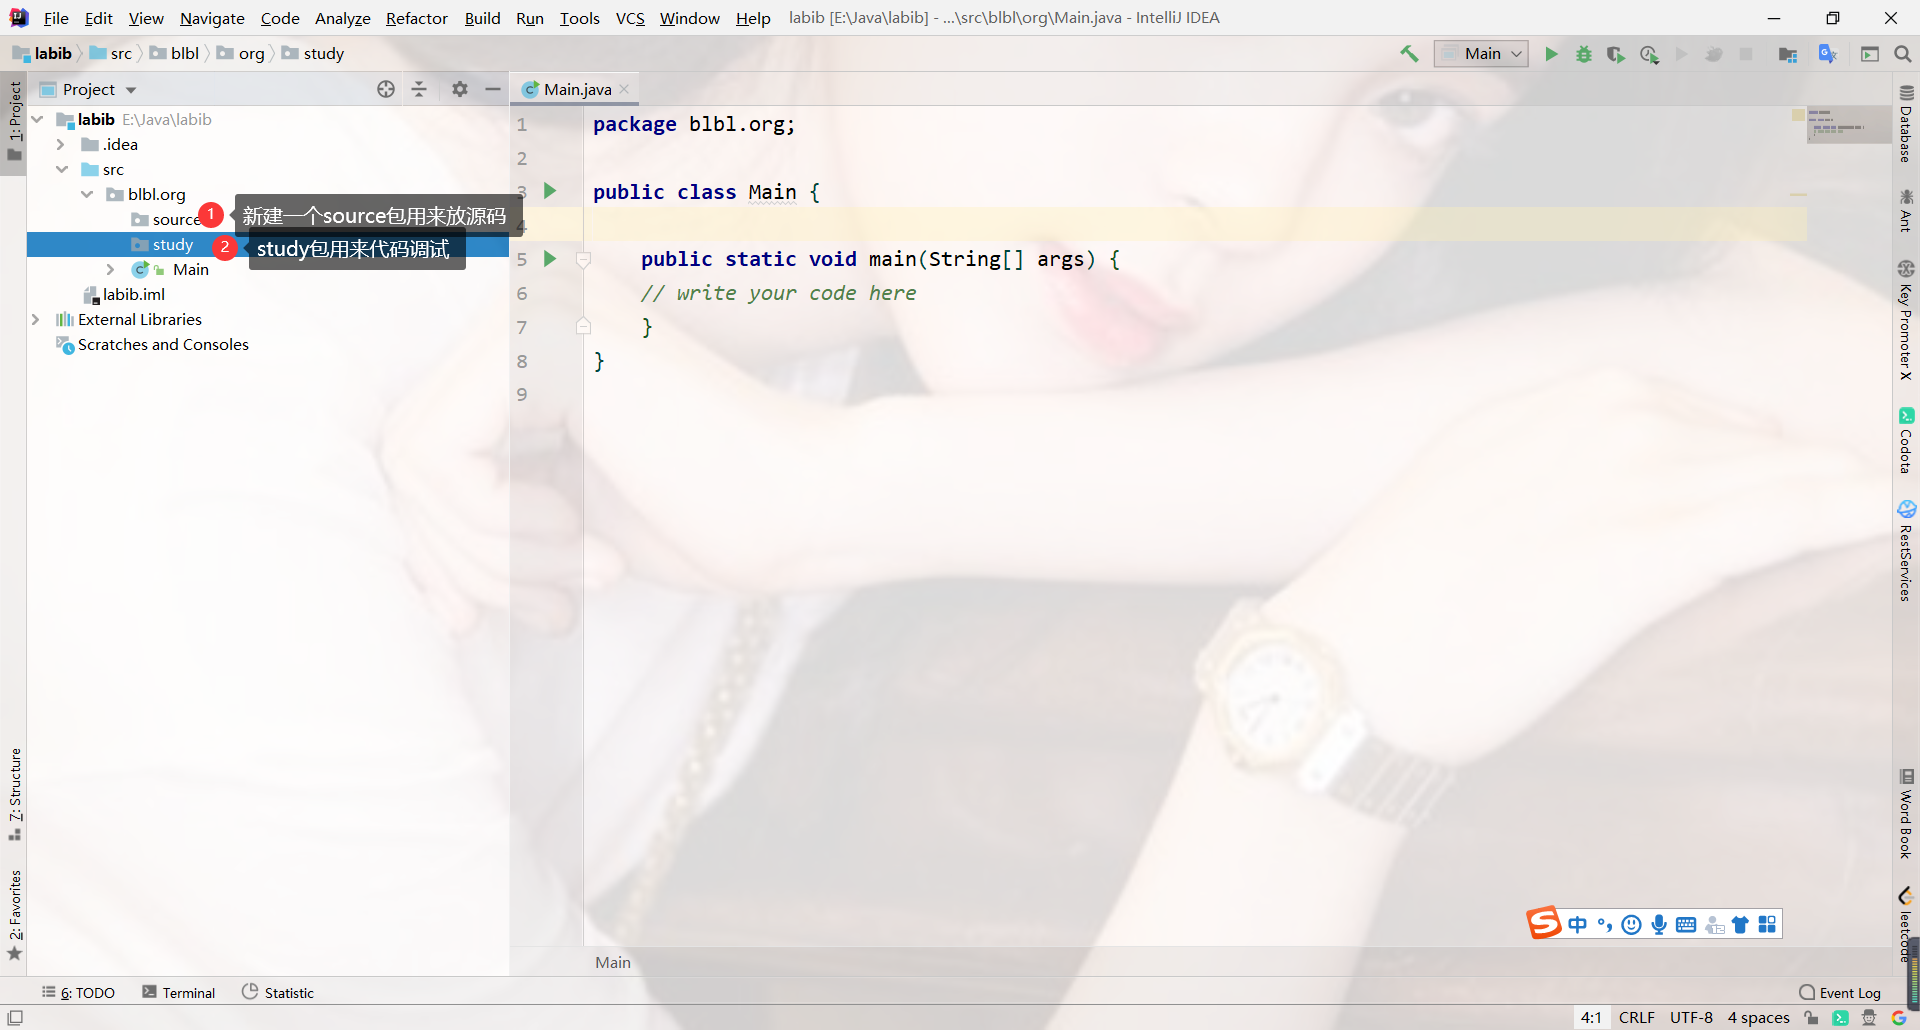Close the Main.java tab
The height and width of the screenshot is (1030, 1920).
click(x=624, y=89)
